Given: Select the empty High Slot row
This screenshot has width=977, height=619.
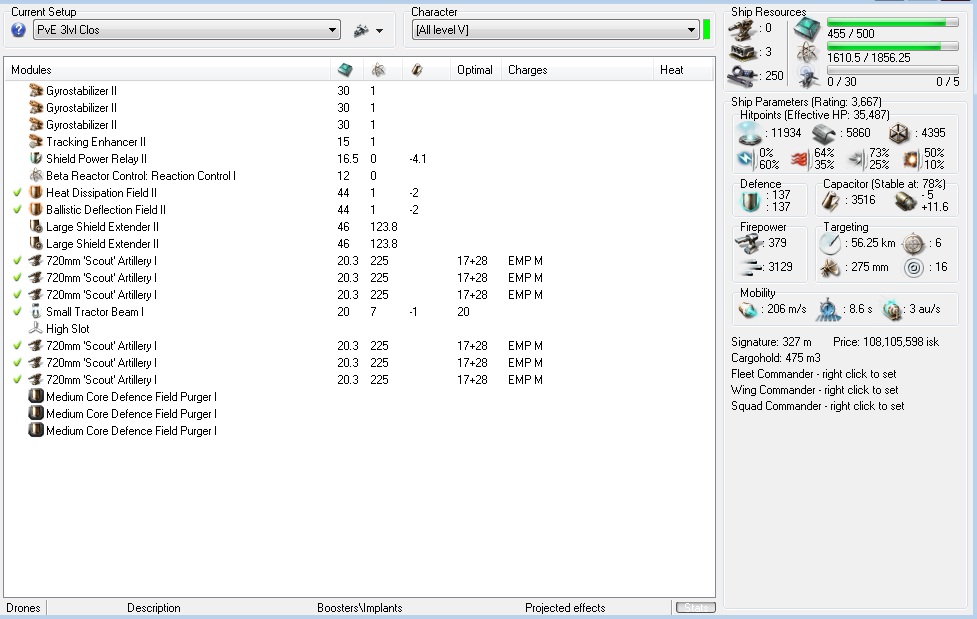Looking at the screenshot, I should [x=67, y=329].
